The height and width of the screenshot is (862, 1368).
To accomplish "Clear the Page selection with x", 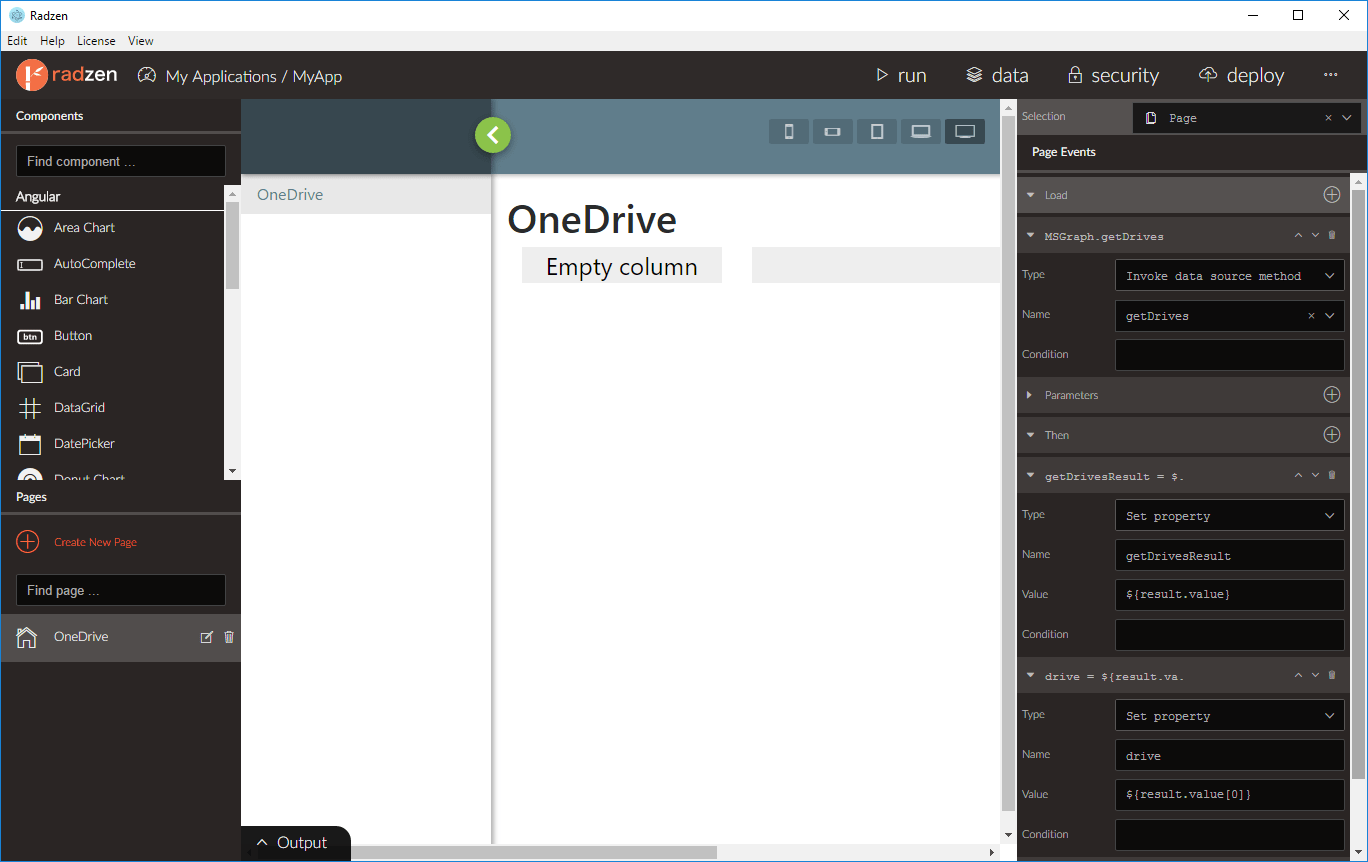I will [x=1328, y=118].
